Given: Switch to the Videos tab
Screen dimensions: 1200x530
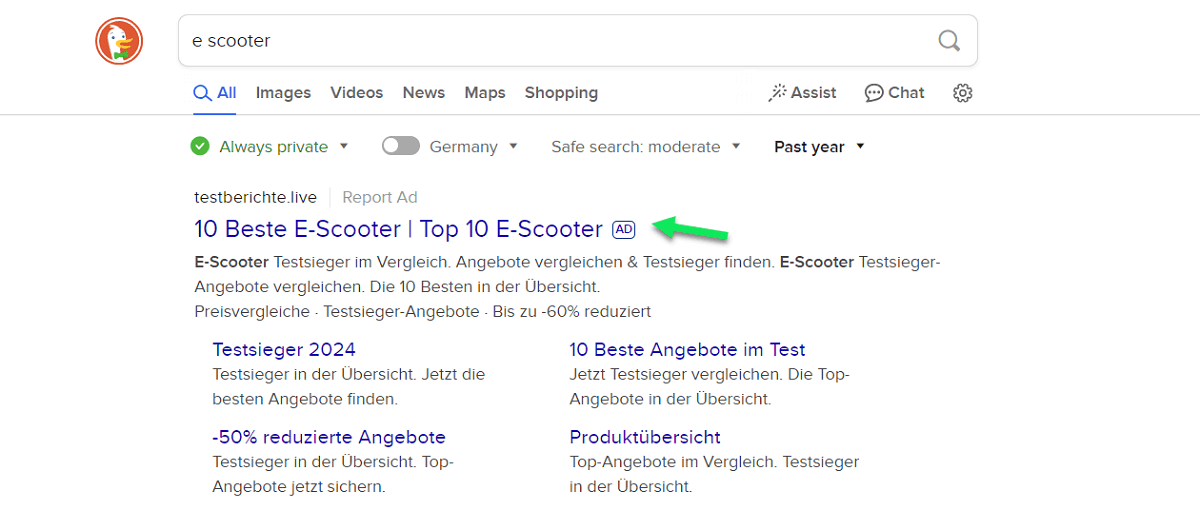Looking at the screenshot, I should point(357,93).
